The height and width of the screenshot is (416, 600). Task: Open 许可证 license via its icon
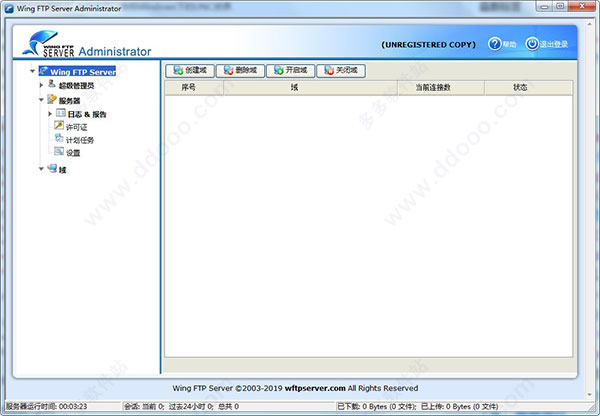click(x=59, y=126)
